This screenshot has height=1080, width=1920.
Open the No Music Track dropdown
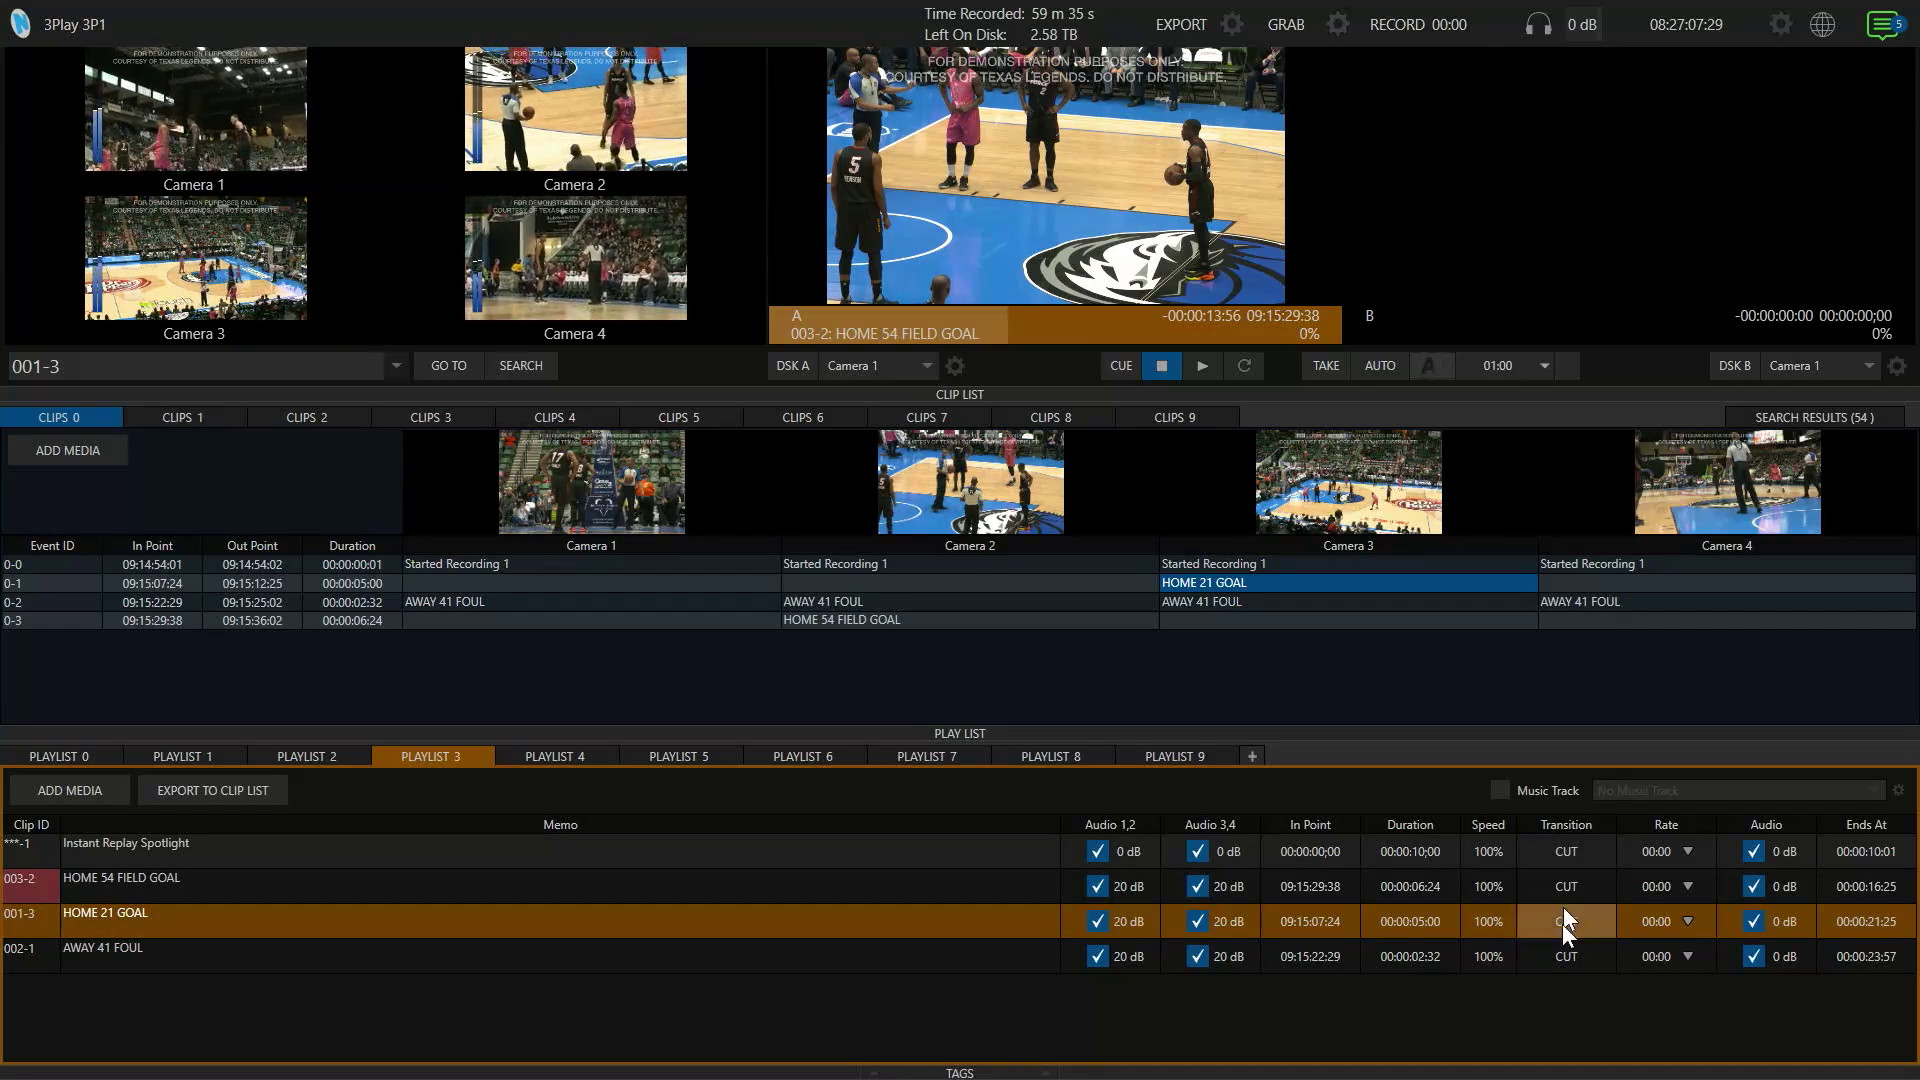click(1738, 790)
